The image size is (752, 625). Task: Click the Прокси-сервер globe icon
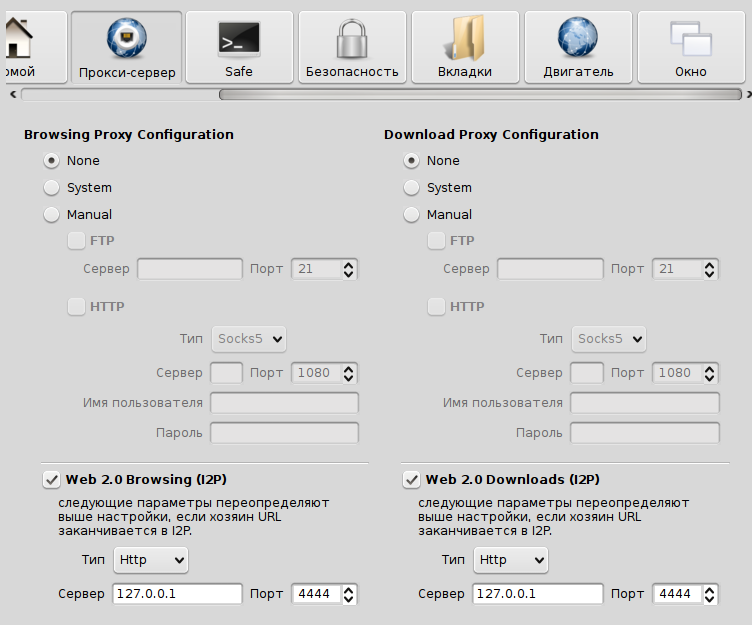point(127,37)
